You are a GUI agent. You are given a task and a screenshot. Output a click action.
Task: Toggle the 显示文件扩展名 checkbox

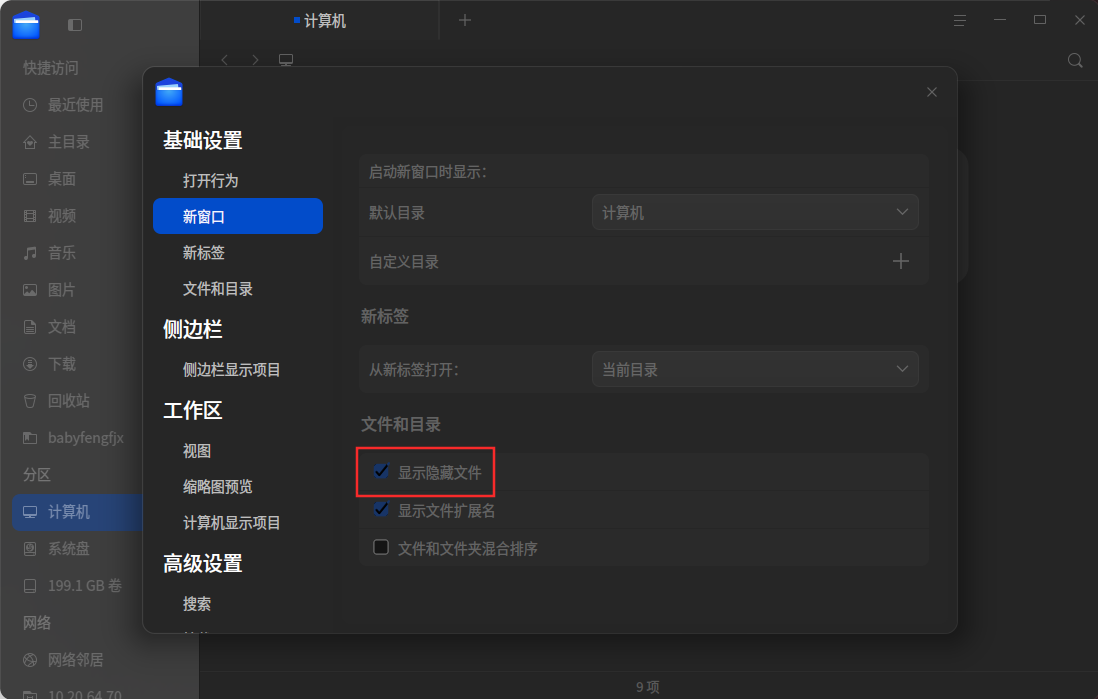click(x=381, y=509)
